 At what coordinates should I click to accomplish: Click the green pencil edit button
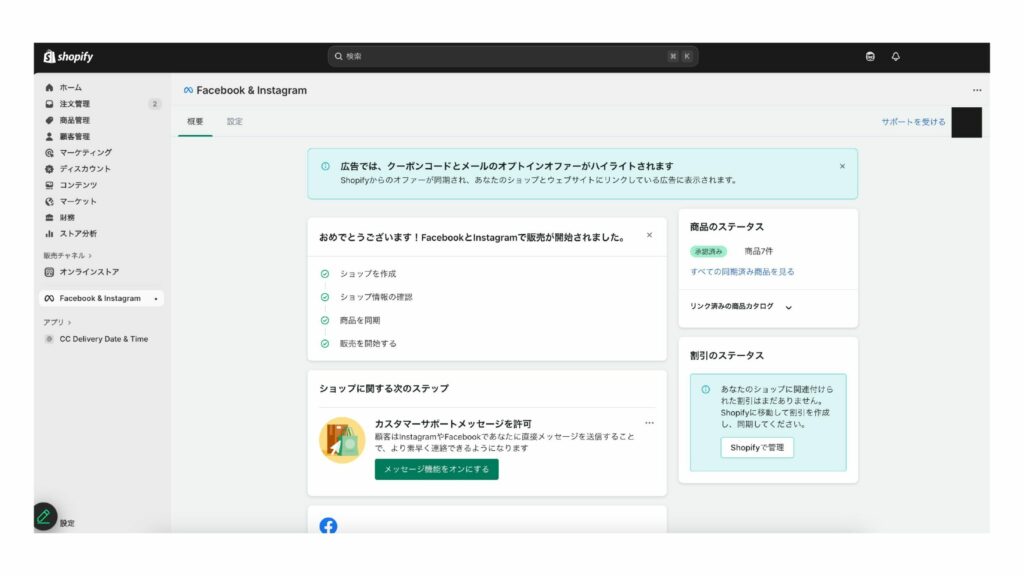click(x=44, y=517)
